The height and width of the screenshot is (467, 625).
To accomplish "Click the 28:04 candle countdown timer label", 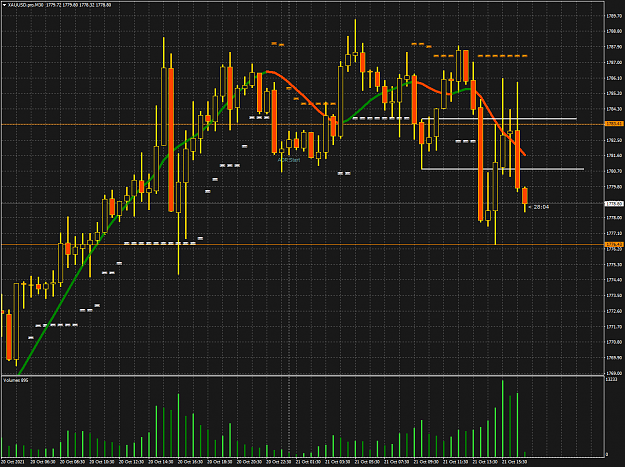I will [541, 207].
